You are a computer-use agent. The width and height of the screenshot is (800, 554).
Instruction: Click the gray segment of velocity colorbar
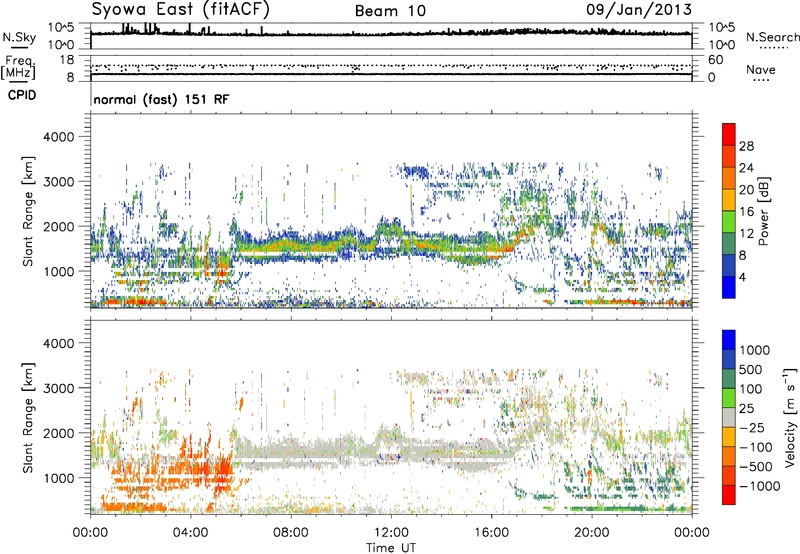729,417
